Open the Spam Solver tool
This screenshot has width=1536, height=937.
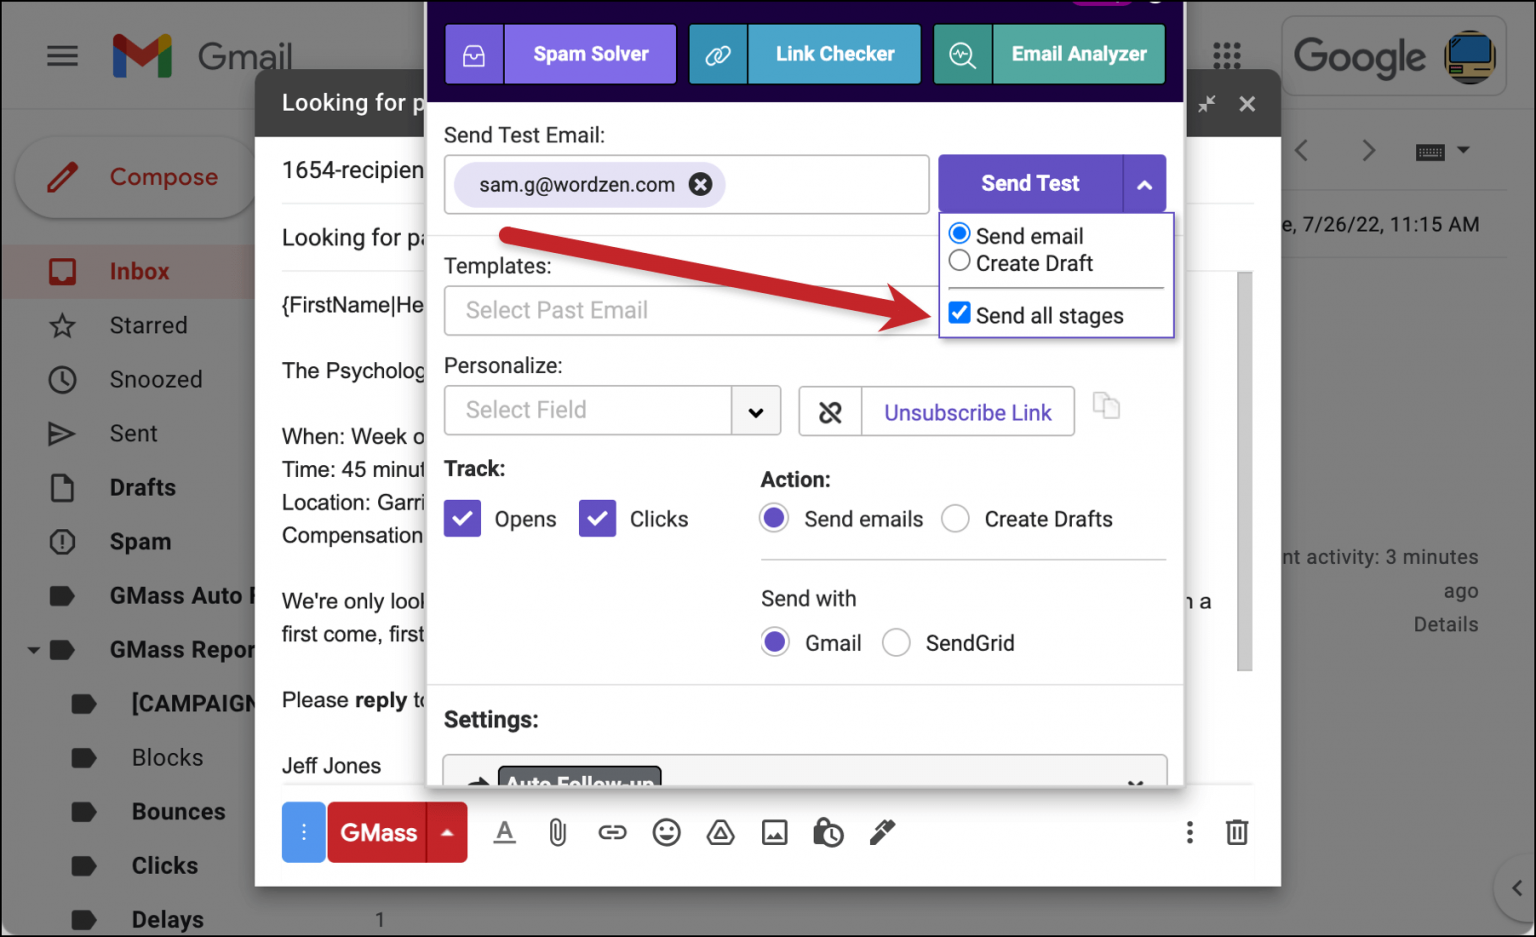(590, 54)
